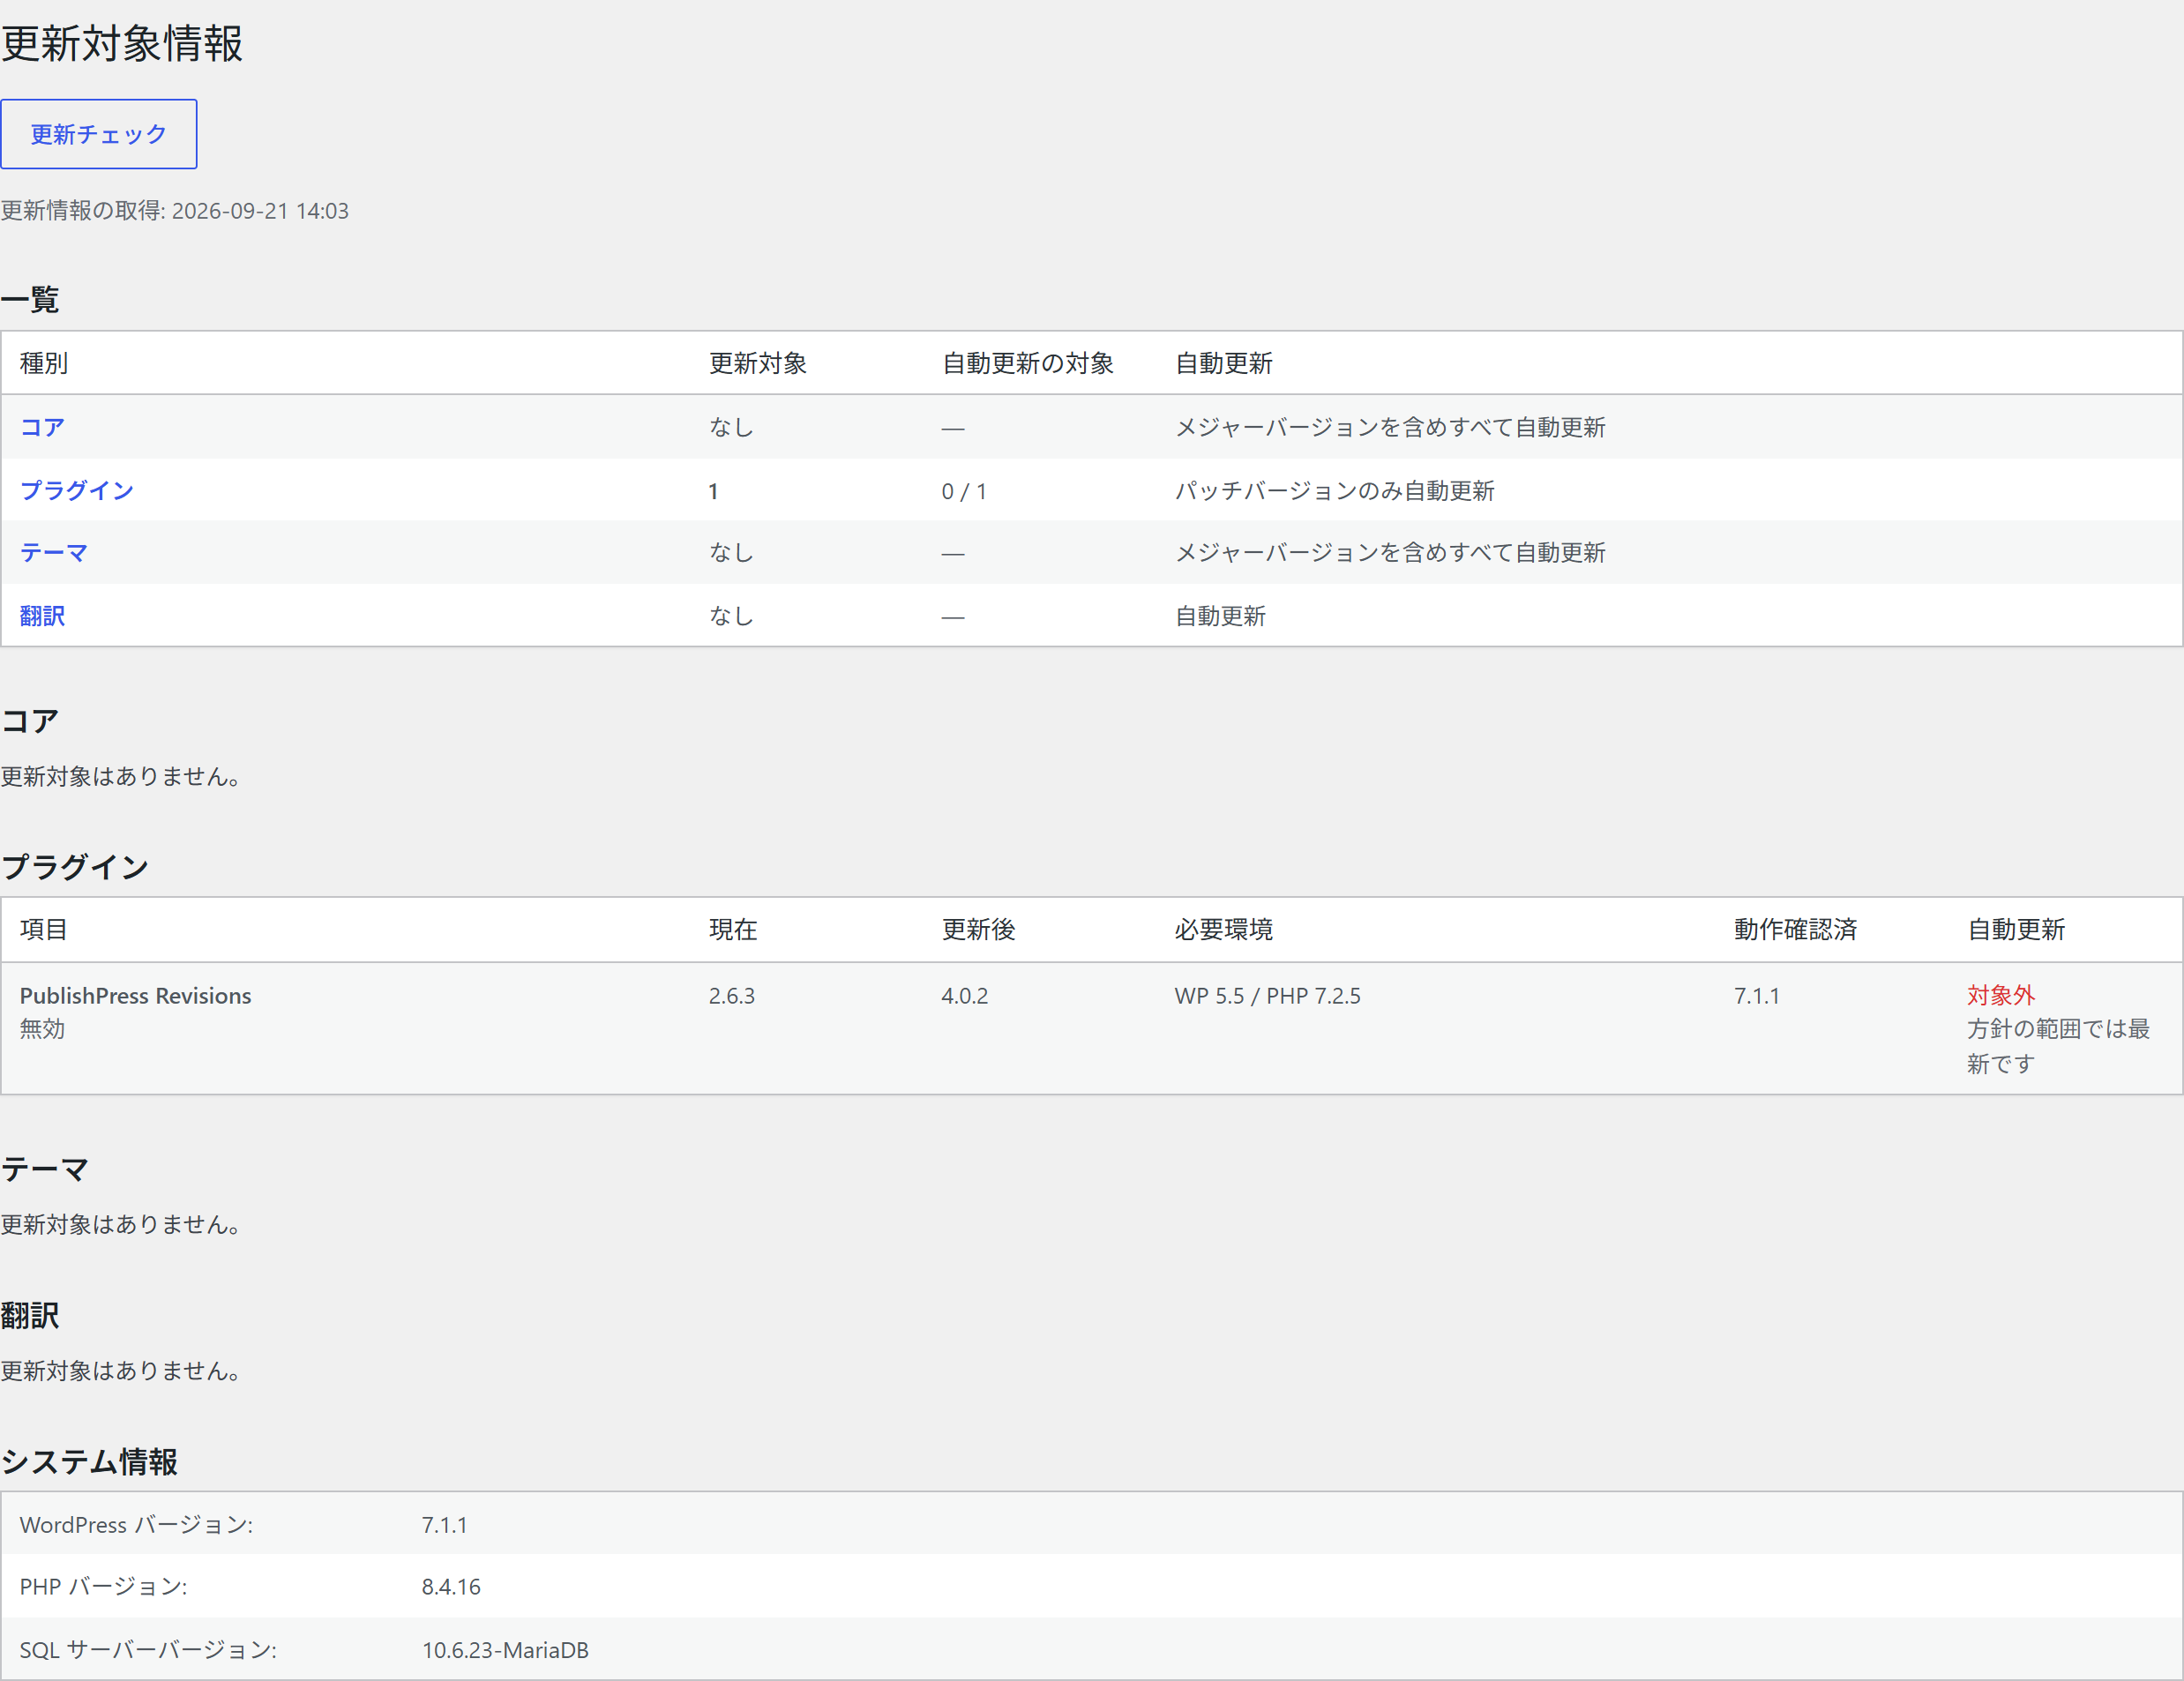Click the 更新対象情報 page title
Image resolution: width=2184 pixels, height=1681 pixels.
121,44
